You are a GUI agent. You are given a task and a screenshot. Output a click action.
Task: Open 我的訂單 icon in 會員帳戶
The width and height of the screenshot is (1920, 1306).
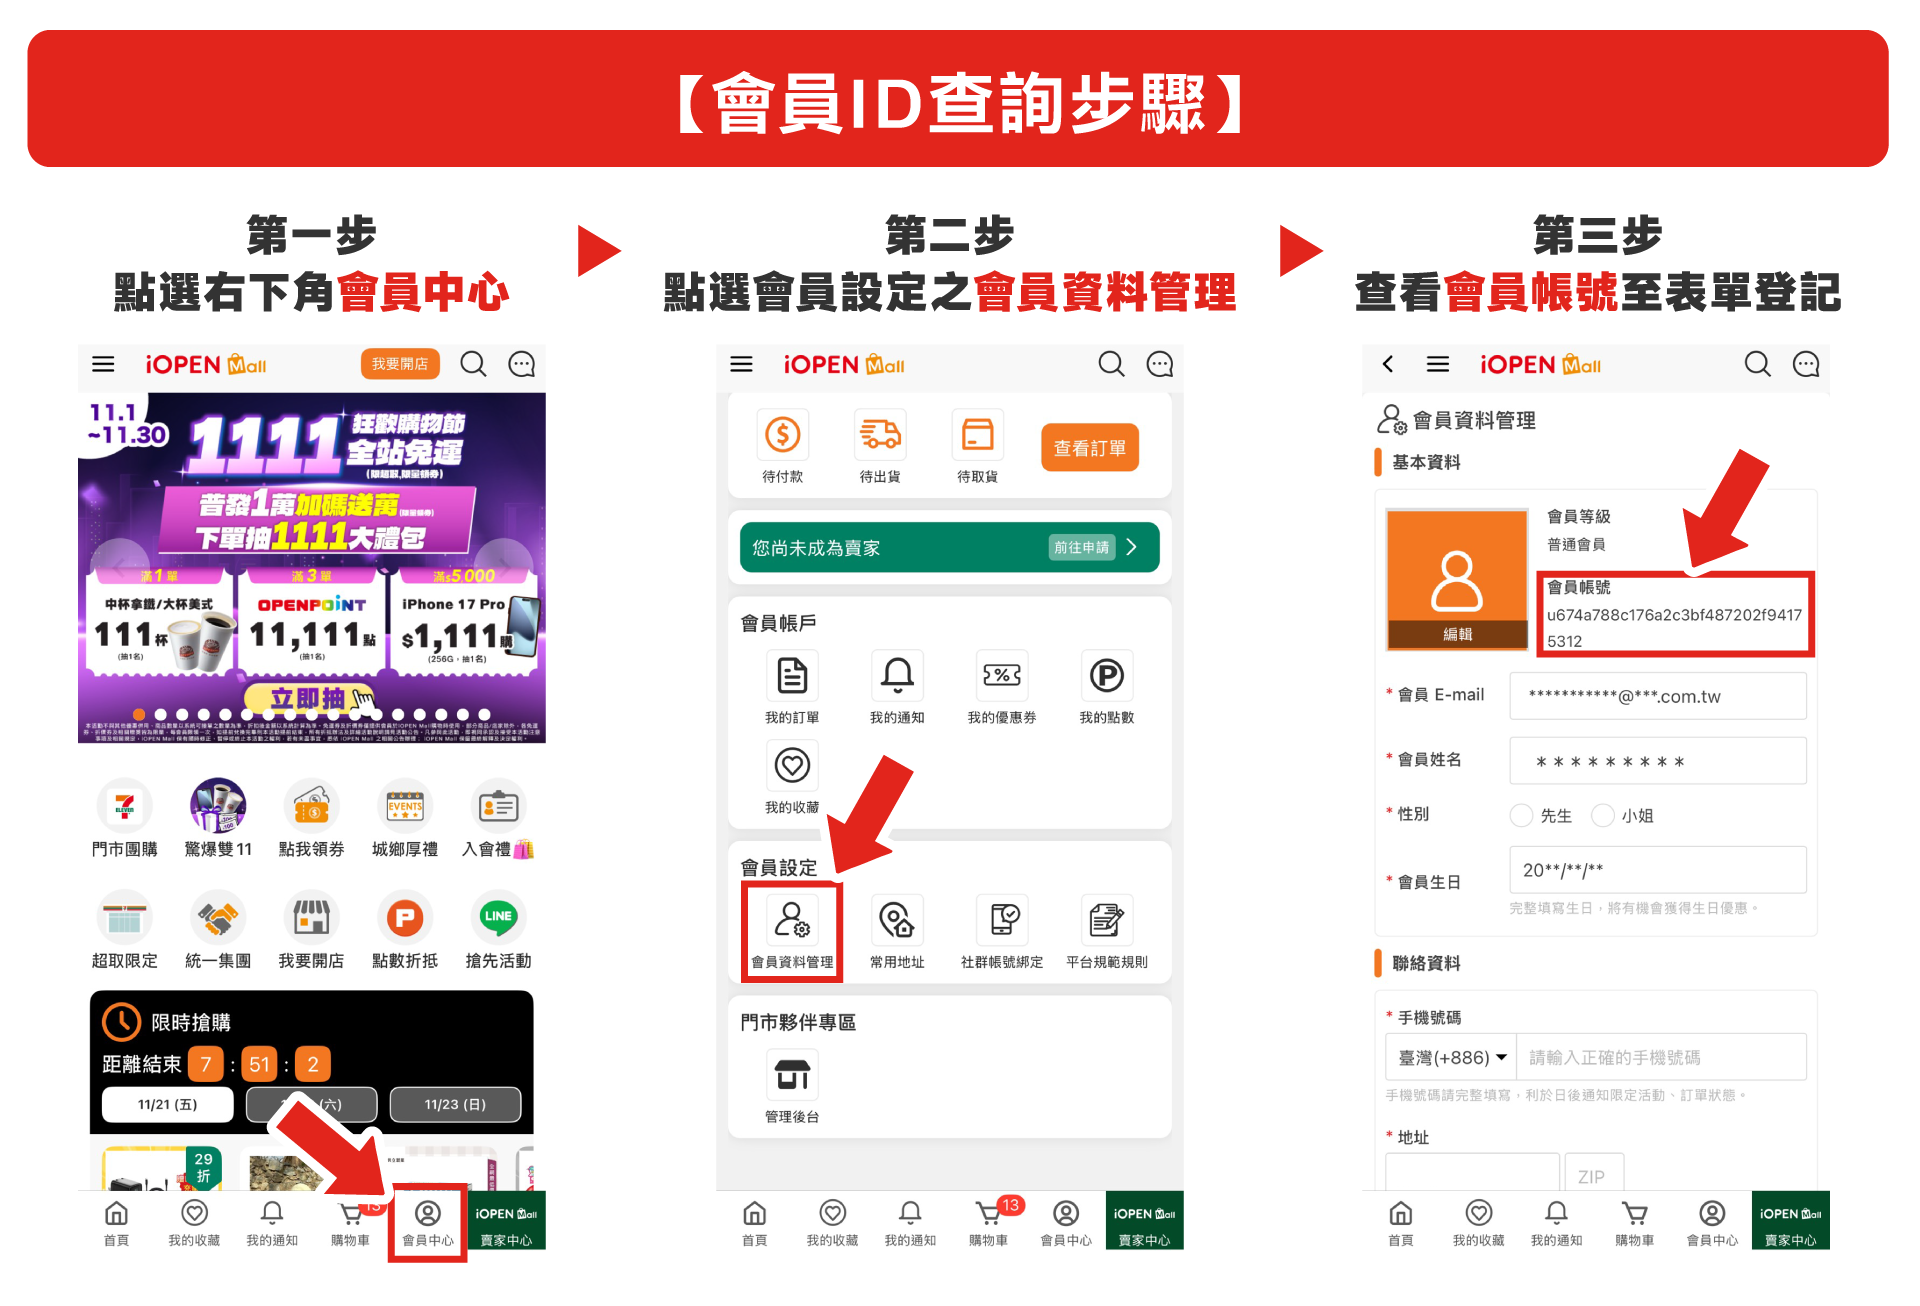(x=792, y=676)
